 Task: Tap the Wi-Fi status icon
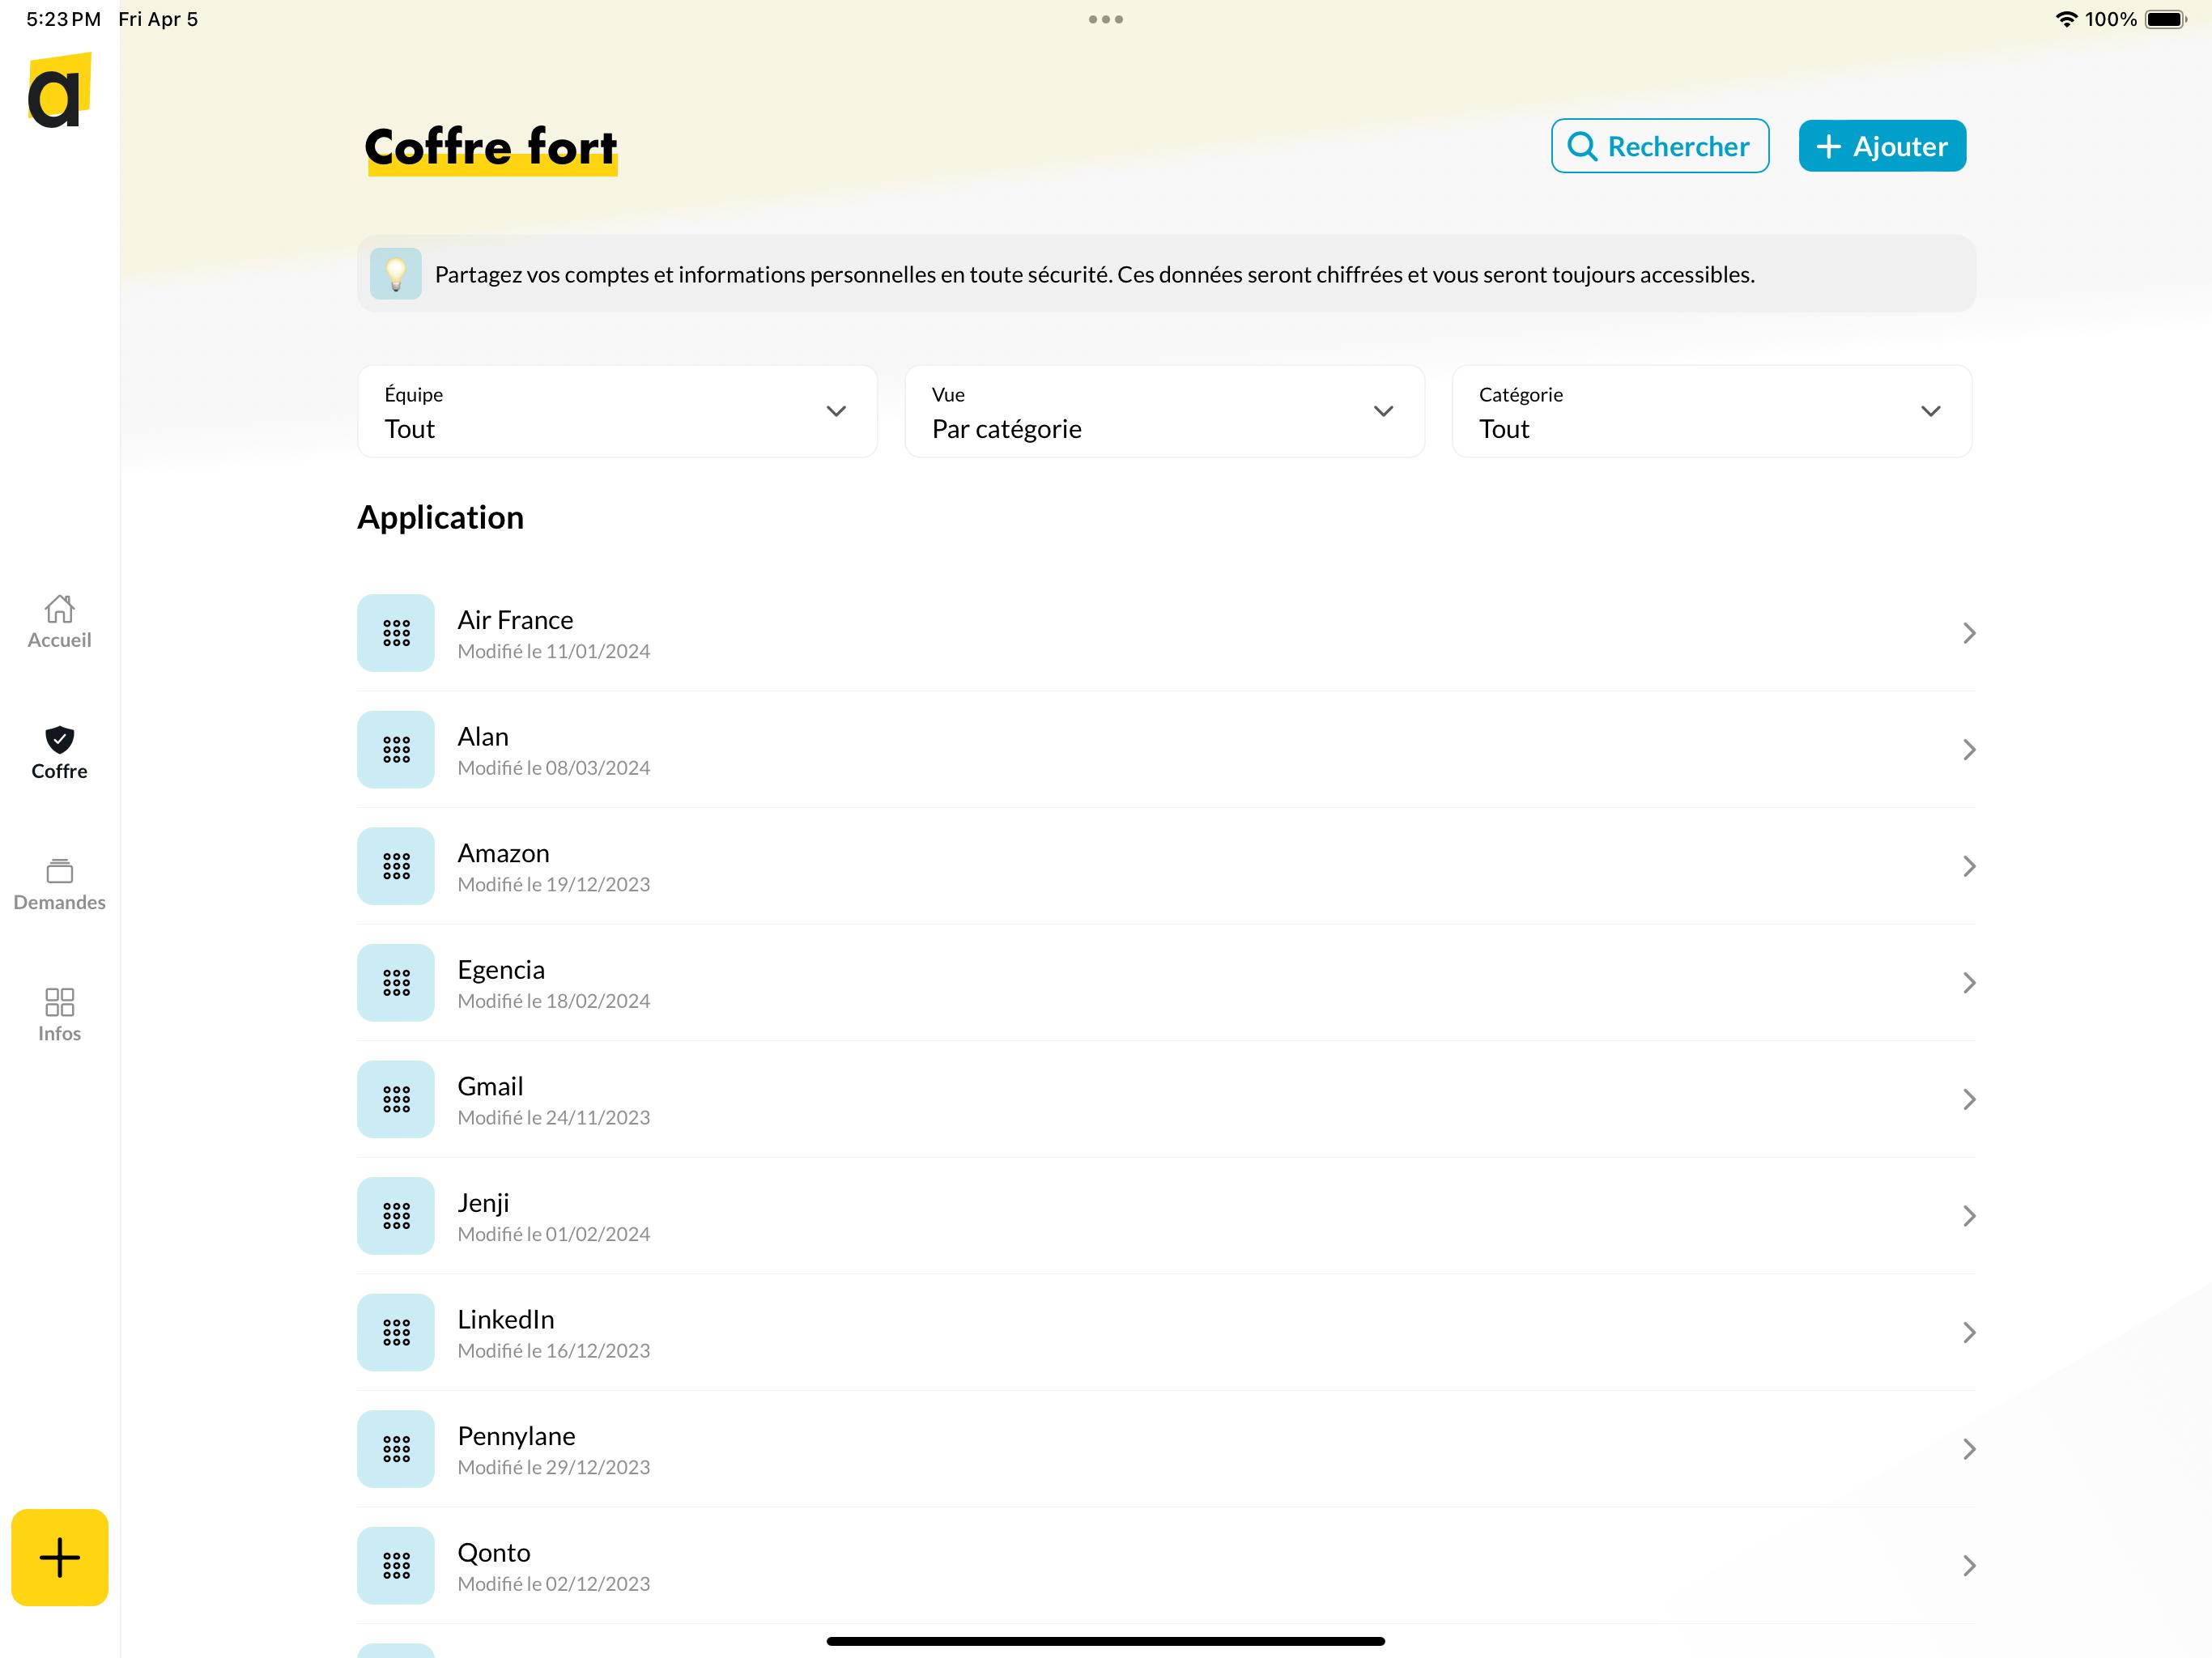point(2066,19)
